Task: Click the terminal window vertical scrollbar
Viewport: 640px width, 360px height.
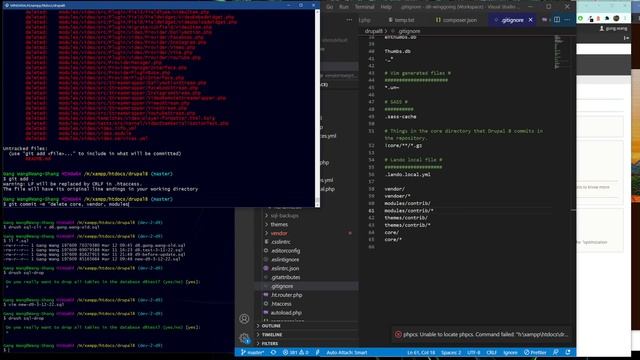Action: (x=317, y=108)
